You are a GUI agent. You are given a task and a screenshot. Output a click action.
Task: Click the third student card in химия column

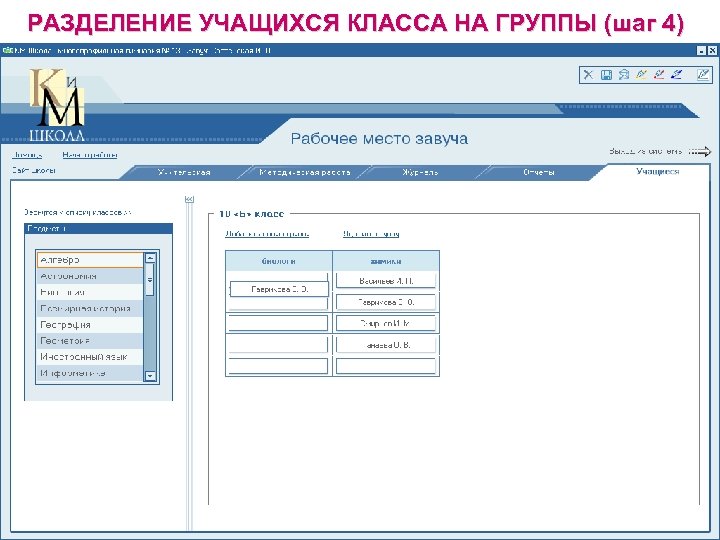pos(386,323)
